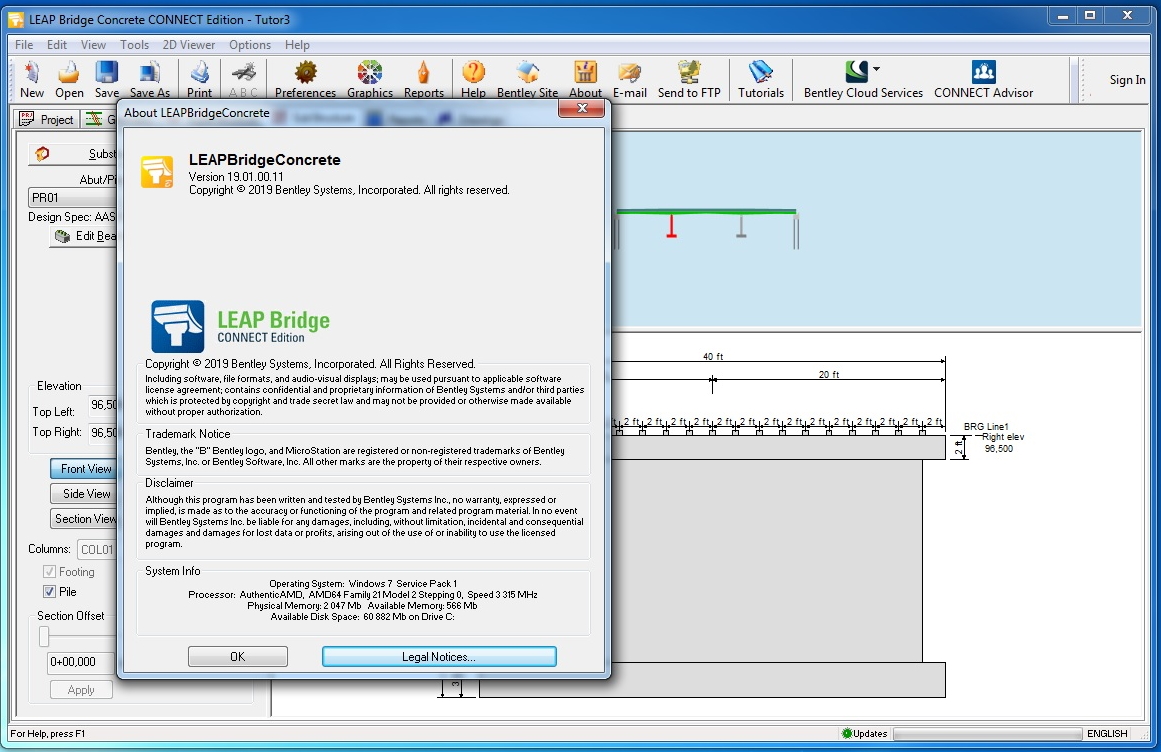Viewport: 1161px width, 752px height.
Task: Print using the Print toolbar icon
Action: click(x=199, y=80)
